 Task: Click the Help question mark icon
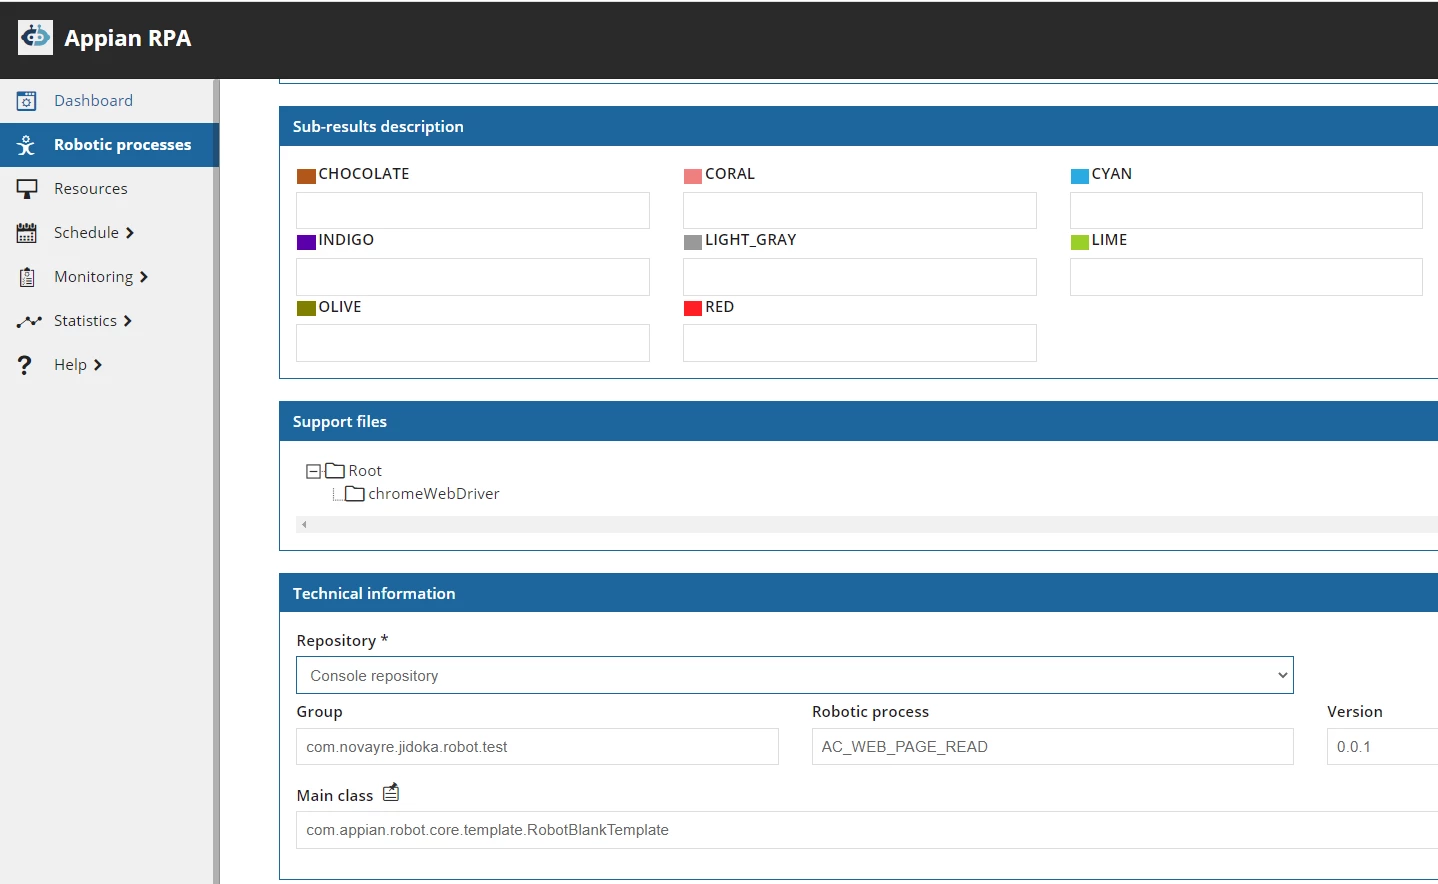click(x=25, y=365)
